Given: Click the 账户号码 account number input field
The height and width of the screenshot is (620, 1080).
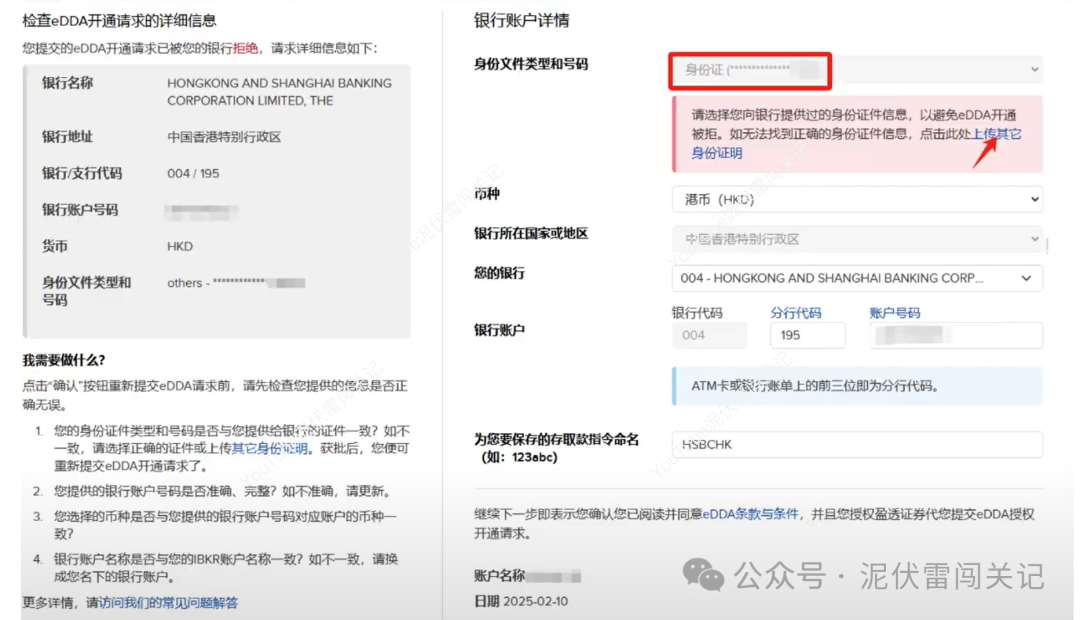Looking at the screenshot, I should point(954,336).
